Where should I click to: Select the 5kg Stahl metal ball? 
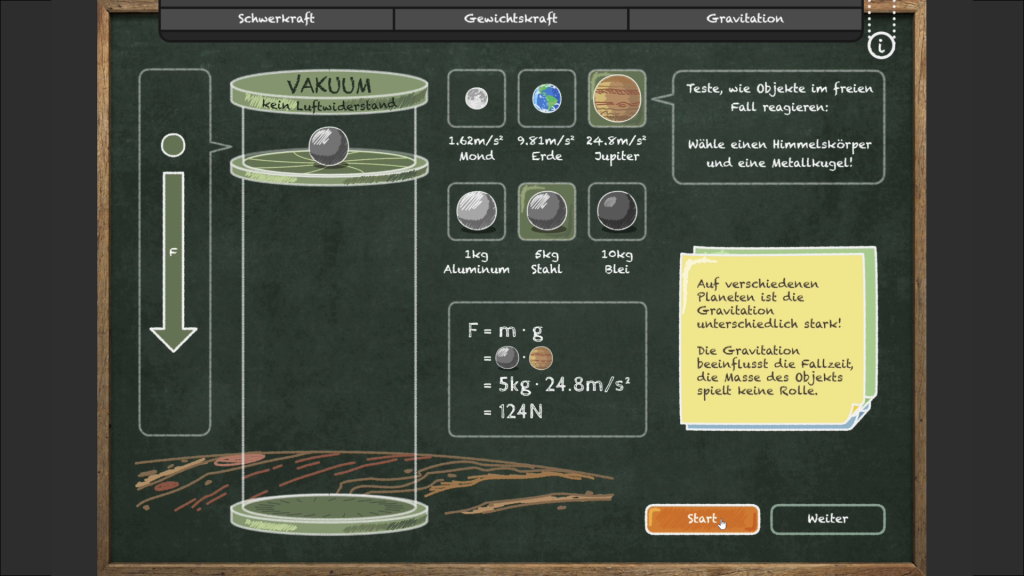point(546,212)
